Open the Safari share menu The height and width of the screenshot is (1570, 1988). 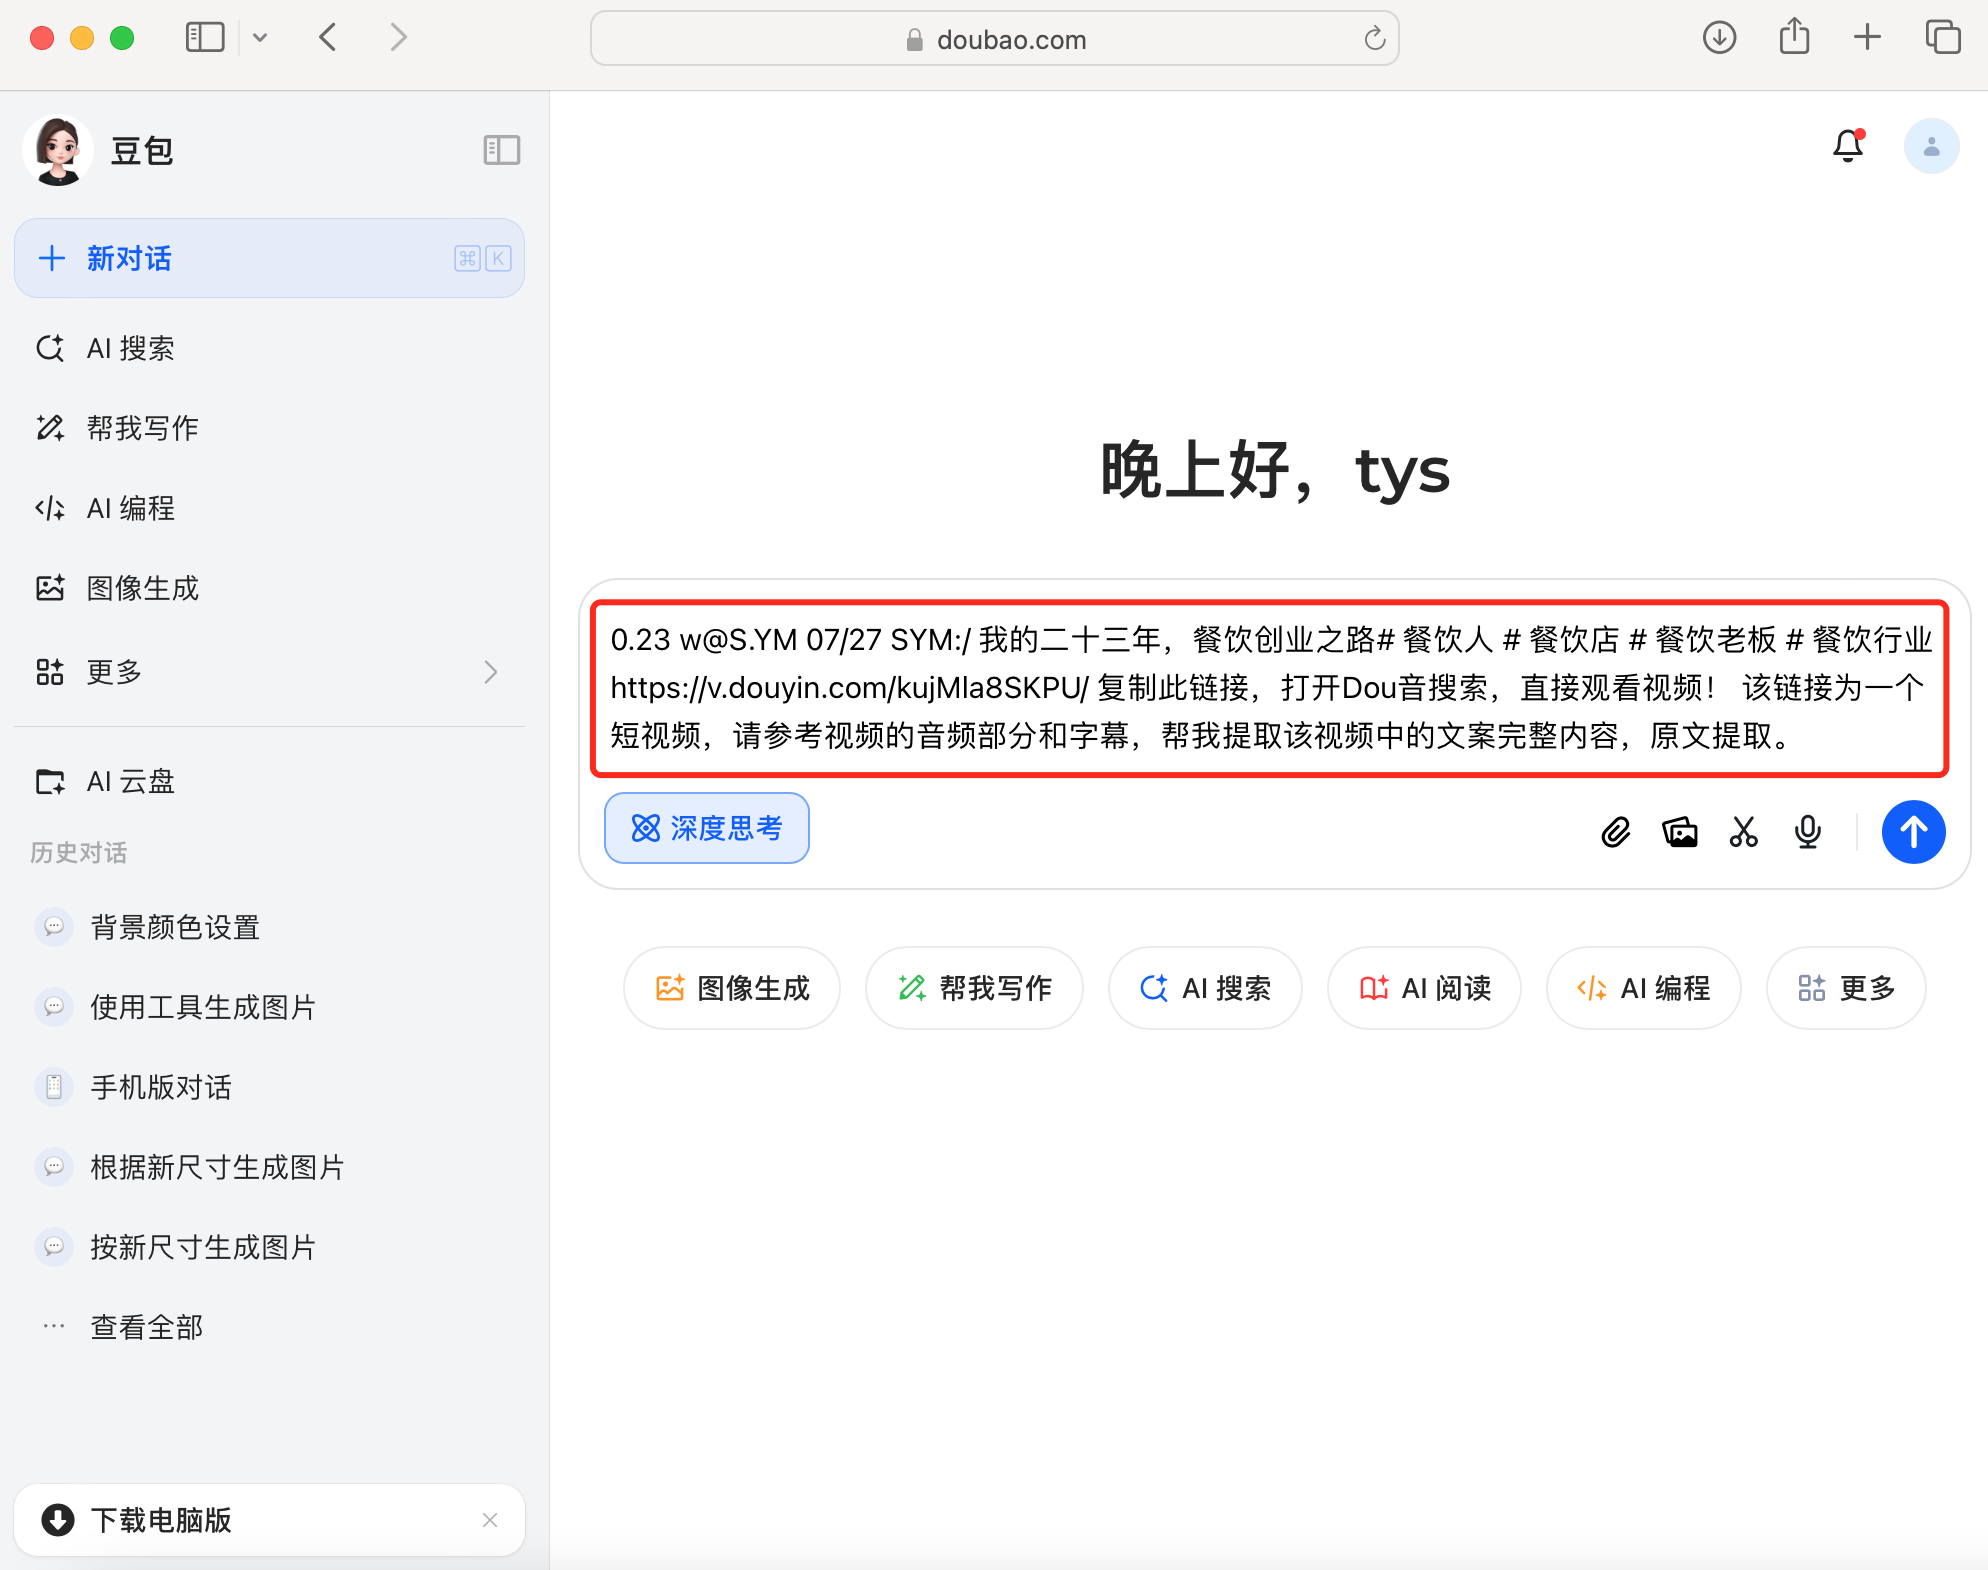pyautogui.click(x=1794, y=37)
